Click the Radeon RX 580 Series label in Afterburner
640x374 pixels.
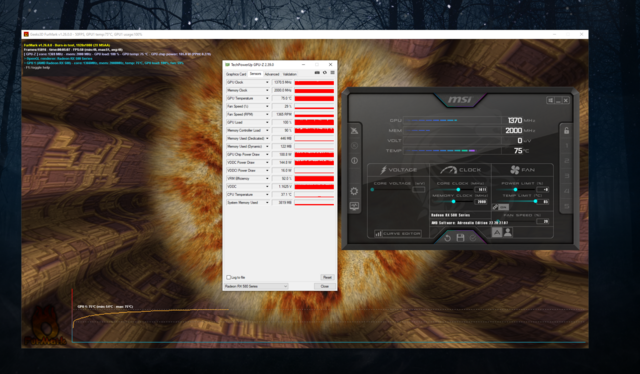coord(451,215)
